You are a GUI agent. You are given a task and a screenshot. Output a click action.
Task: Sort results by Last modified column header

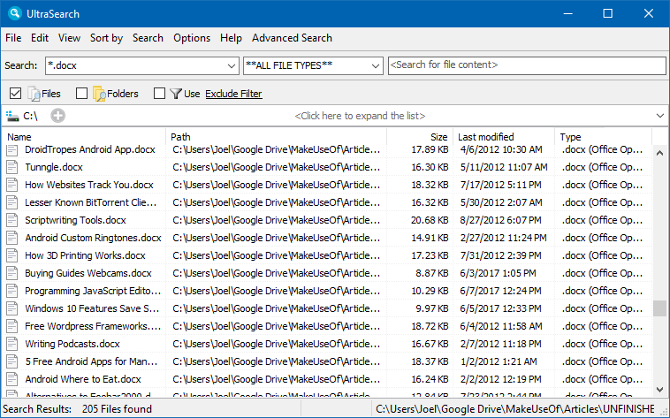tap(504, 137)
